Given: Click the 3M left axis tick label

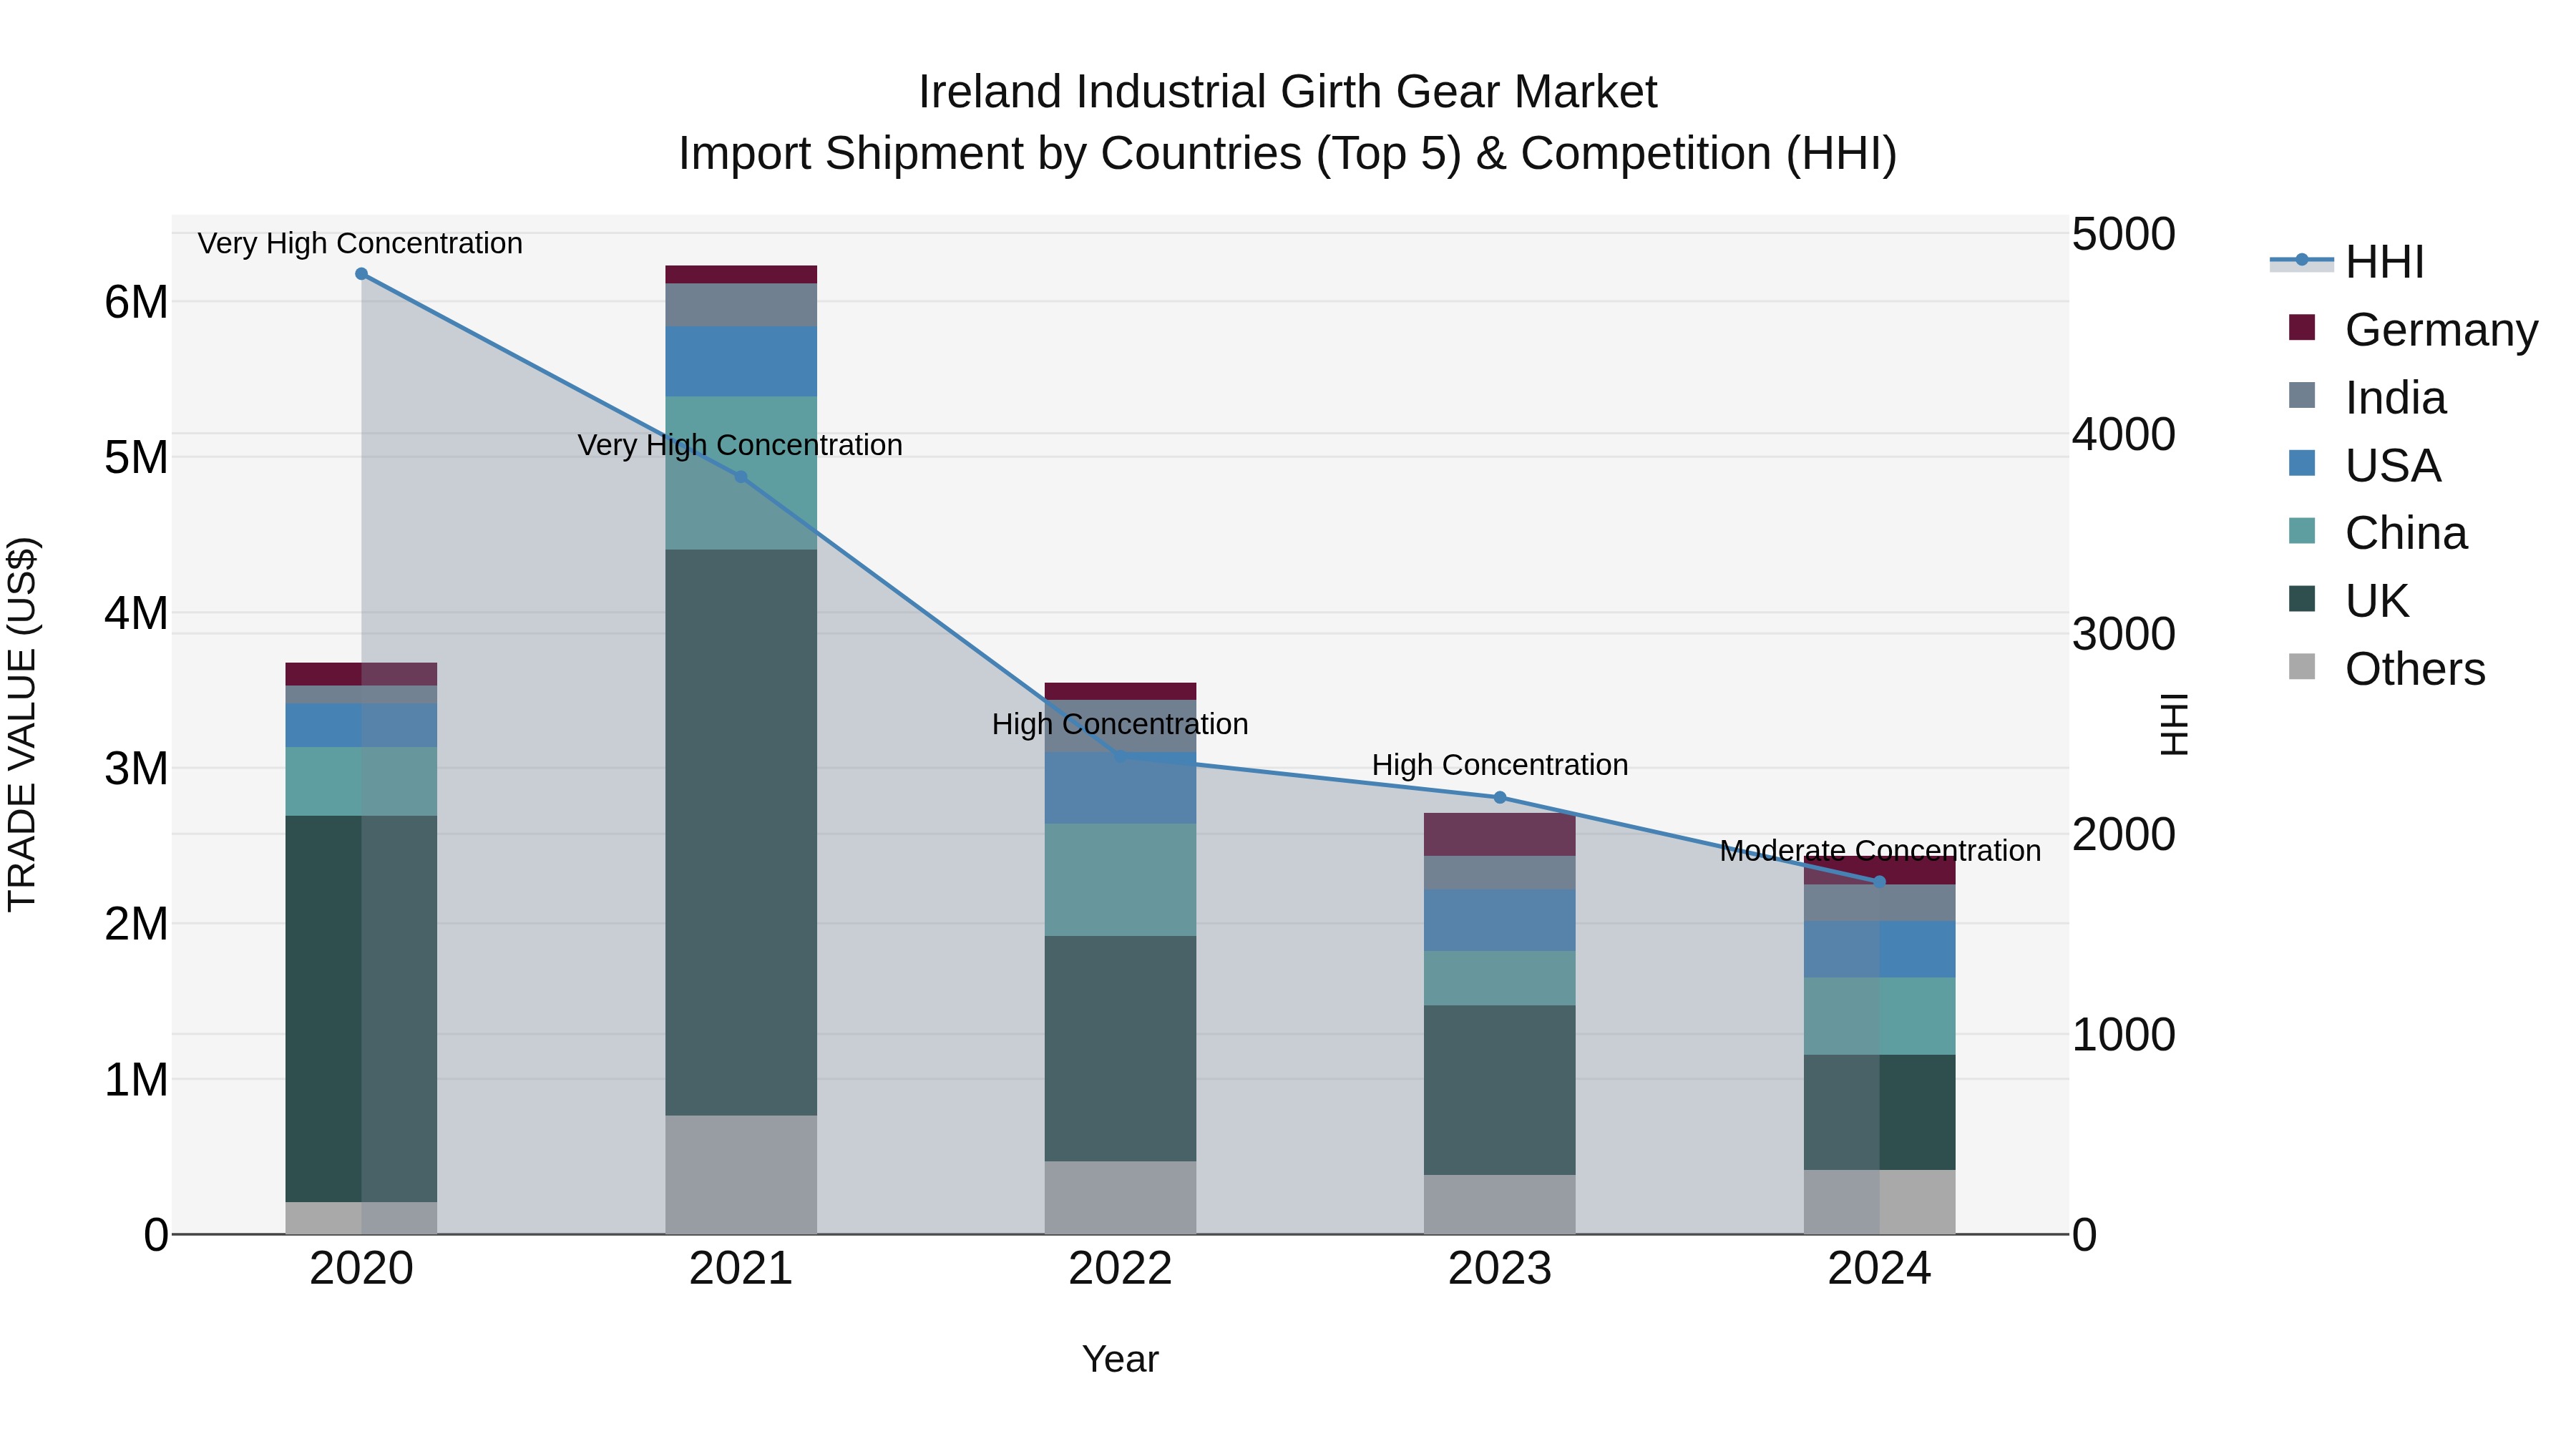Looking at the screenshot, I should [x=136, y=769].
